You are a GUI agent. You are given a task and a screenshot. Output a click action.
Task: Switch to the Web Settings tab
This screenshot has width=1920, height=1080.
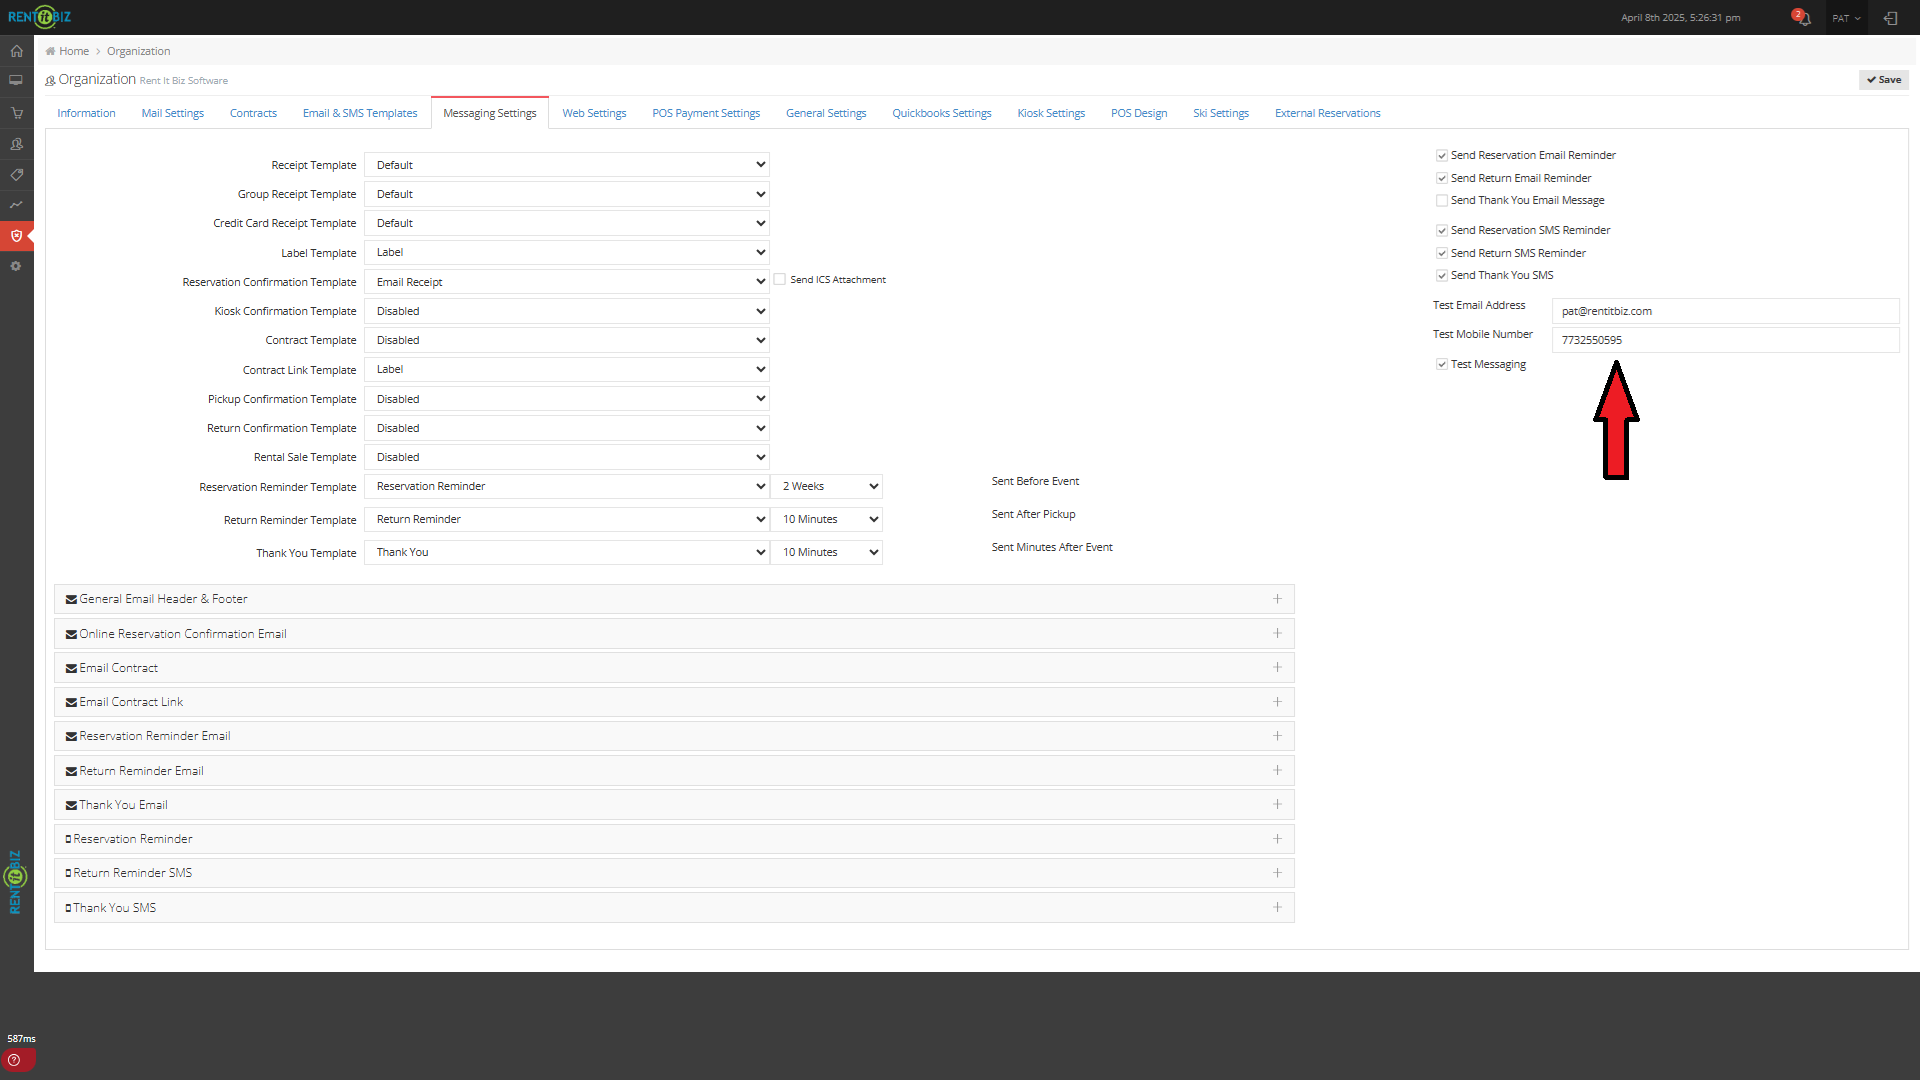point(594,113)
